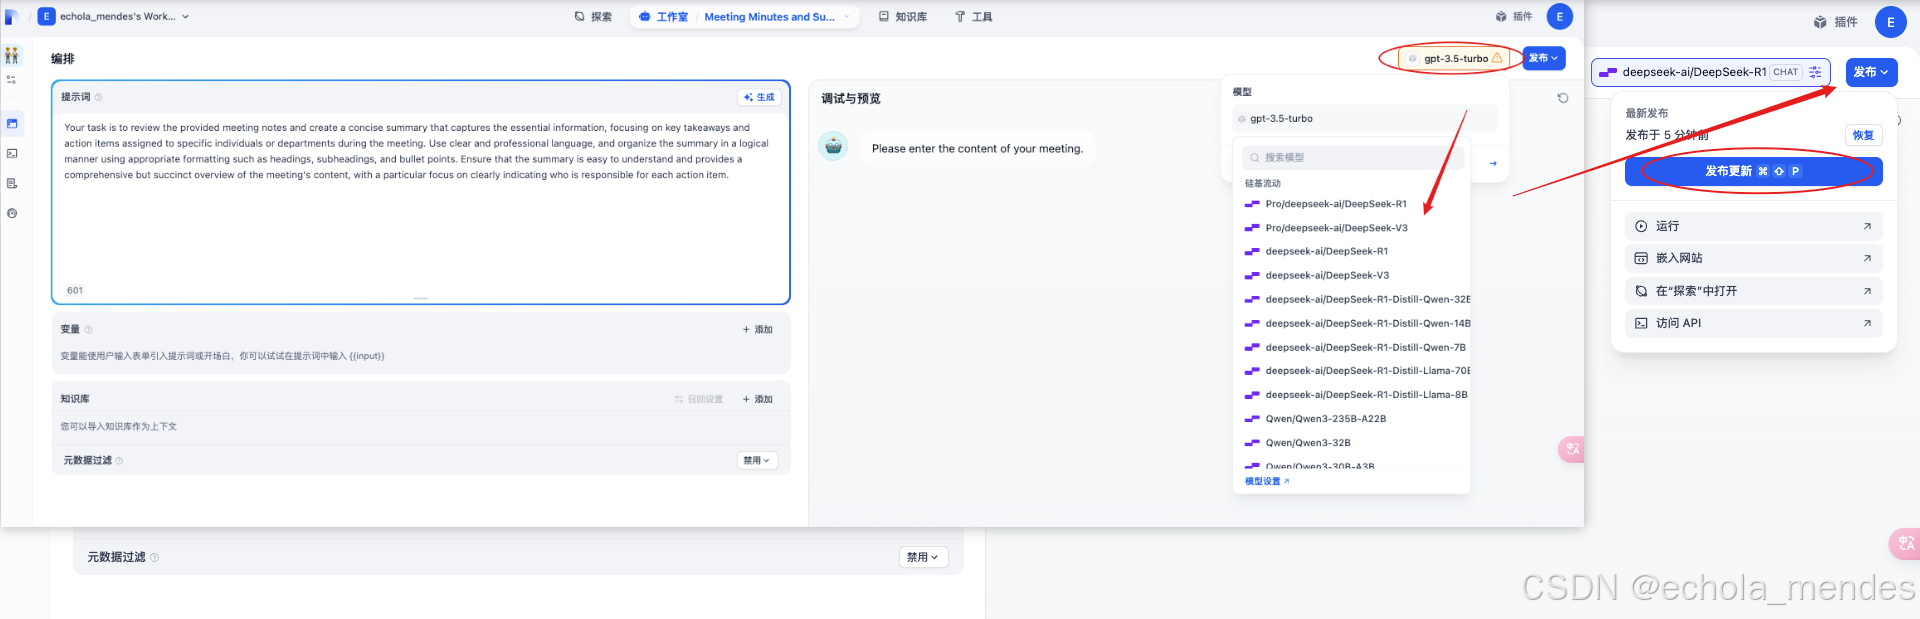Open the 探索 (Explore) navigation item
The image size is (1920, 619).
(593, 17)
